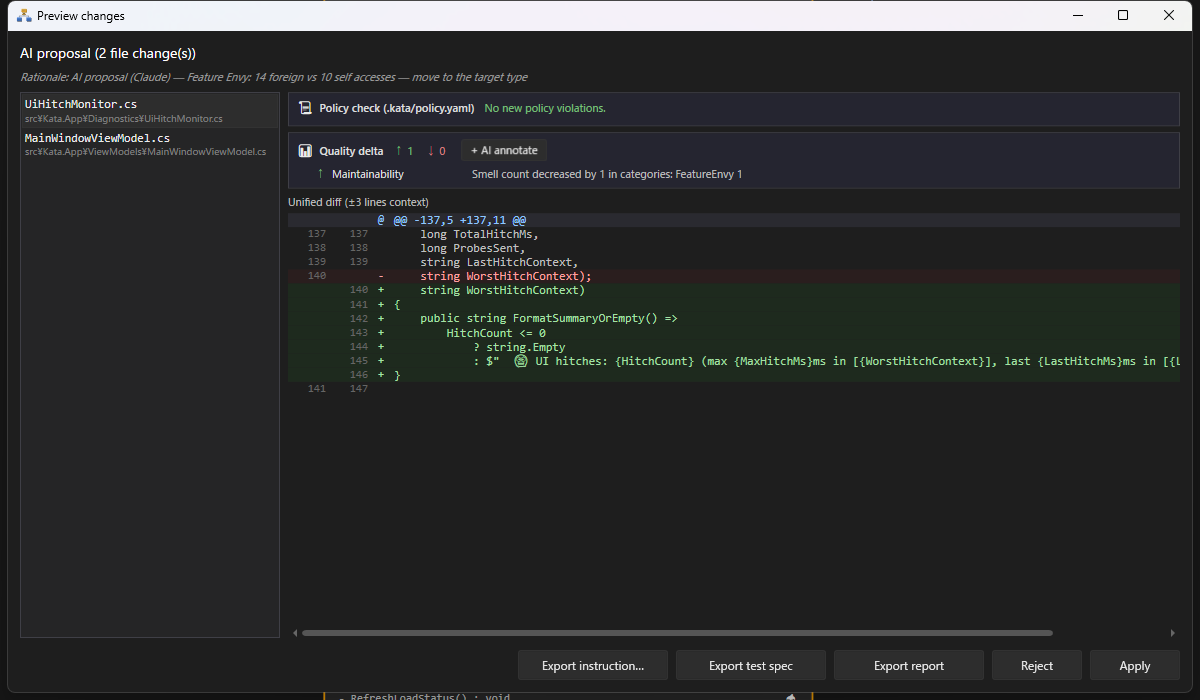This screenshot has height=700, width=1200.
Task: Click Export report button
Action: point(909,665)
